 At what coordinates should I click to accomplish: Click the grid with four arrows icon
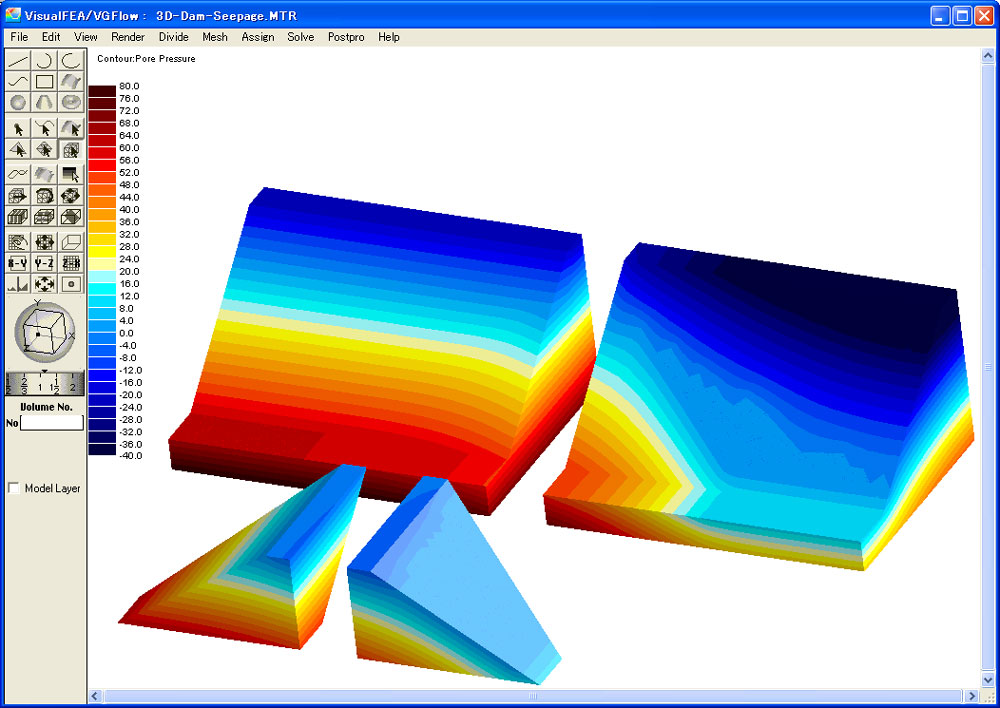[x=44, y=242]
